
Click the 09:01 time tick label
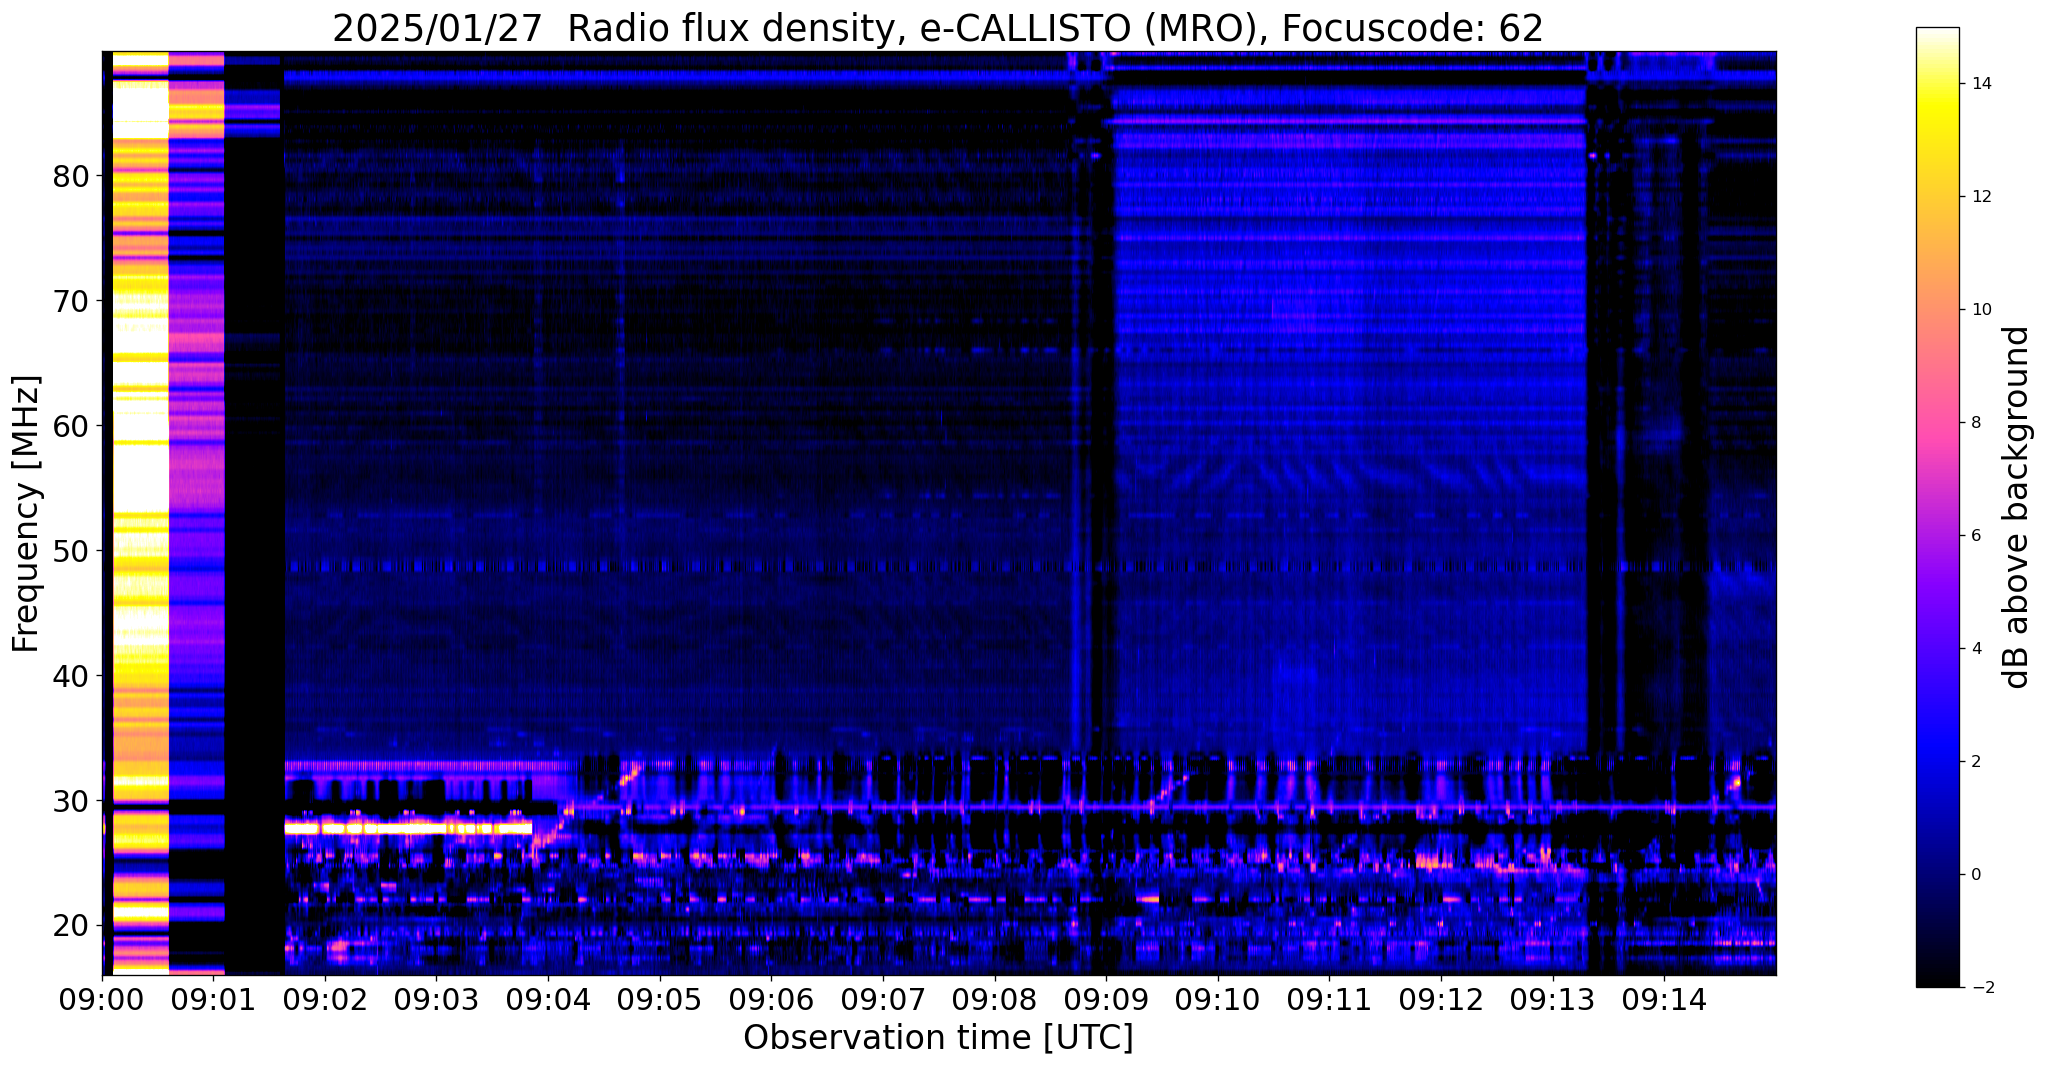point(213,1000)
